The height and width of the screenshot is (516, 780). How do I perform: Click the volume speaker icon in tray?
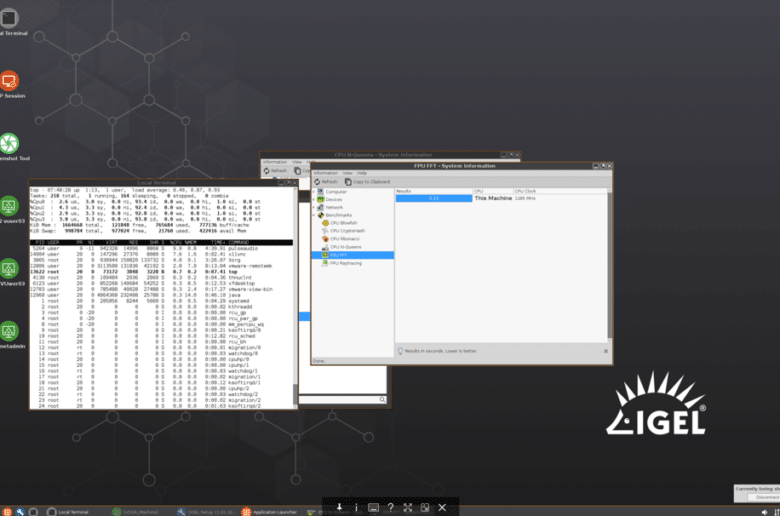[764, 512]
